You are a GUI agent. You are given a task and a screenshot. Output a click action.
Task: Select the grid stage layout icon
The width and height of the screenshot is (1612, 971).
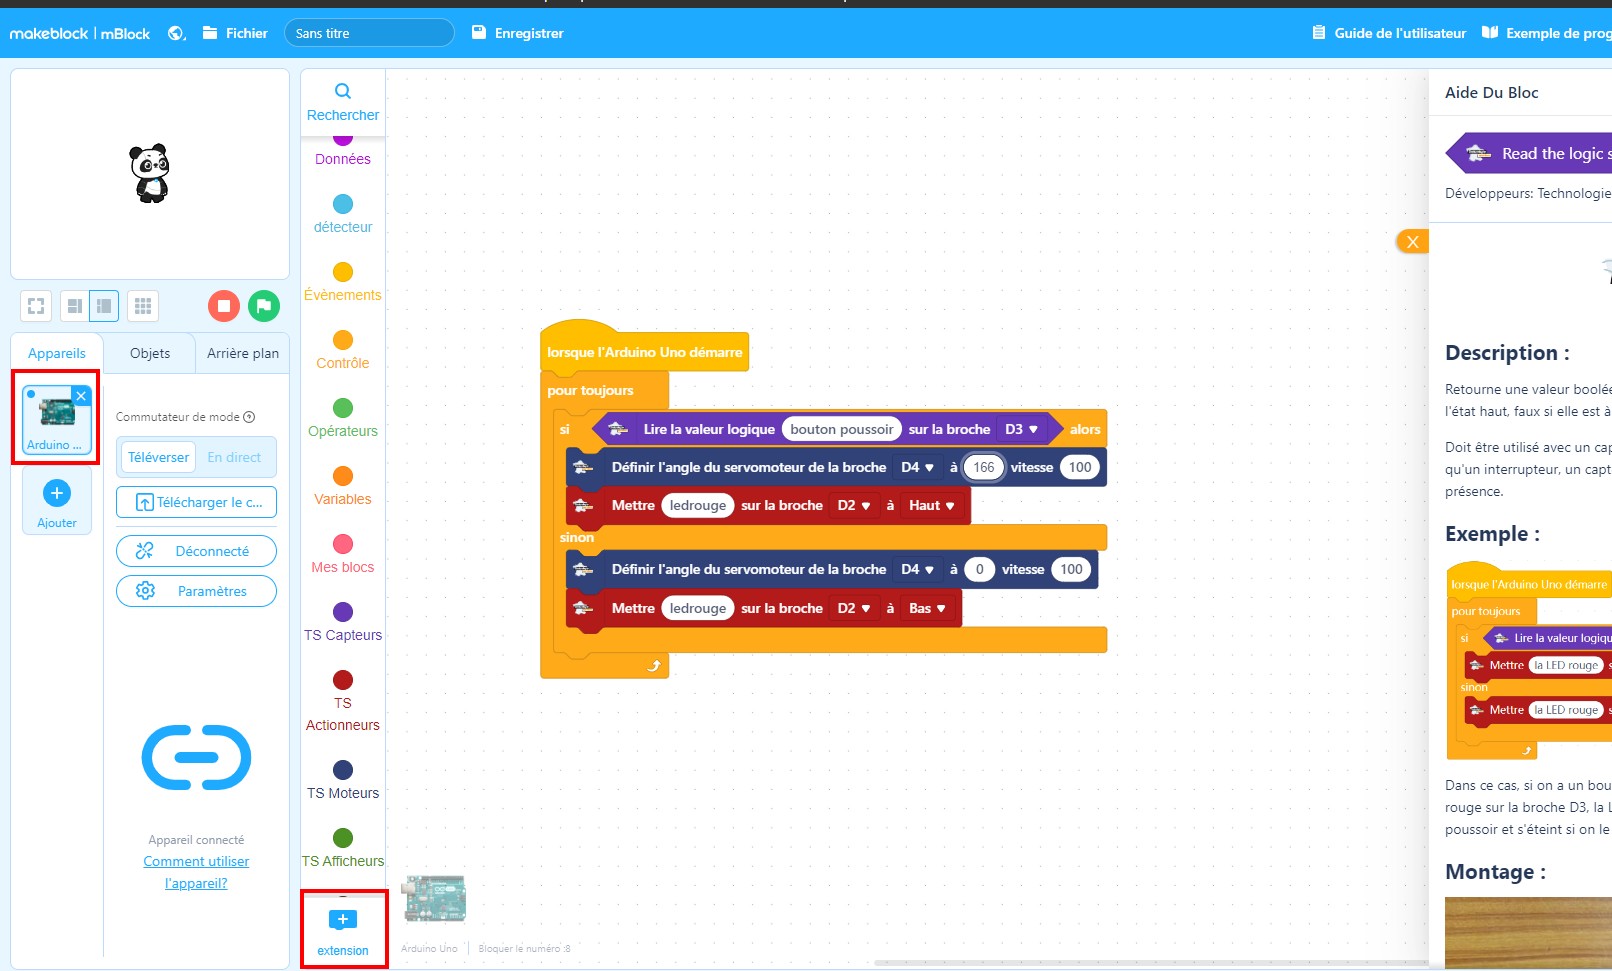click(143, 306)
